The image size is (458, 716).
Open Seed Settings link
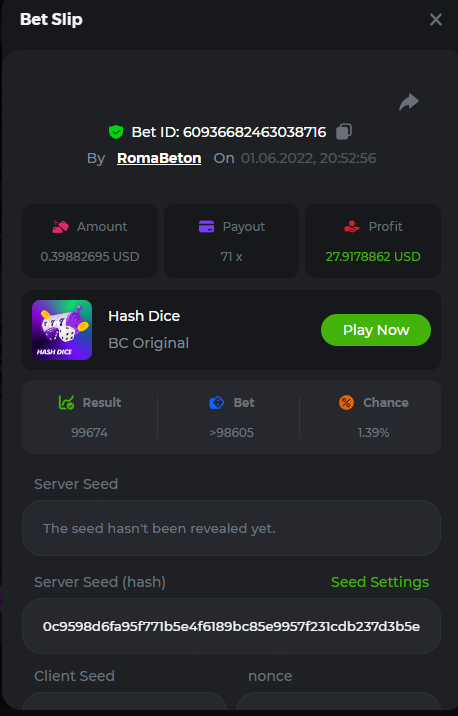pyautogui.click(x=380, y=582)
